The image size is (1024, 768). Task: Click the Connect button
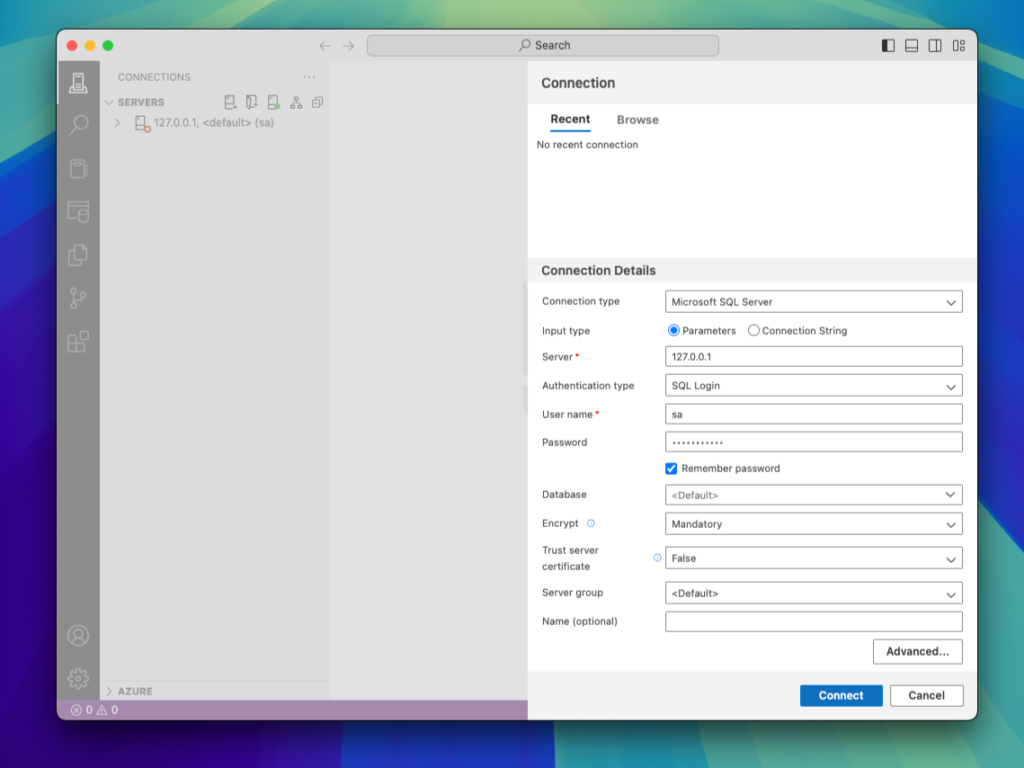(x=841, y=696)
